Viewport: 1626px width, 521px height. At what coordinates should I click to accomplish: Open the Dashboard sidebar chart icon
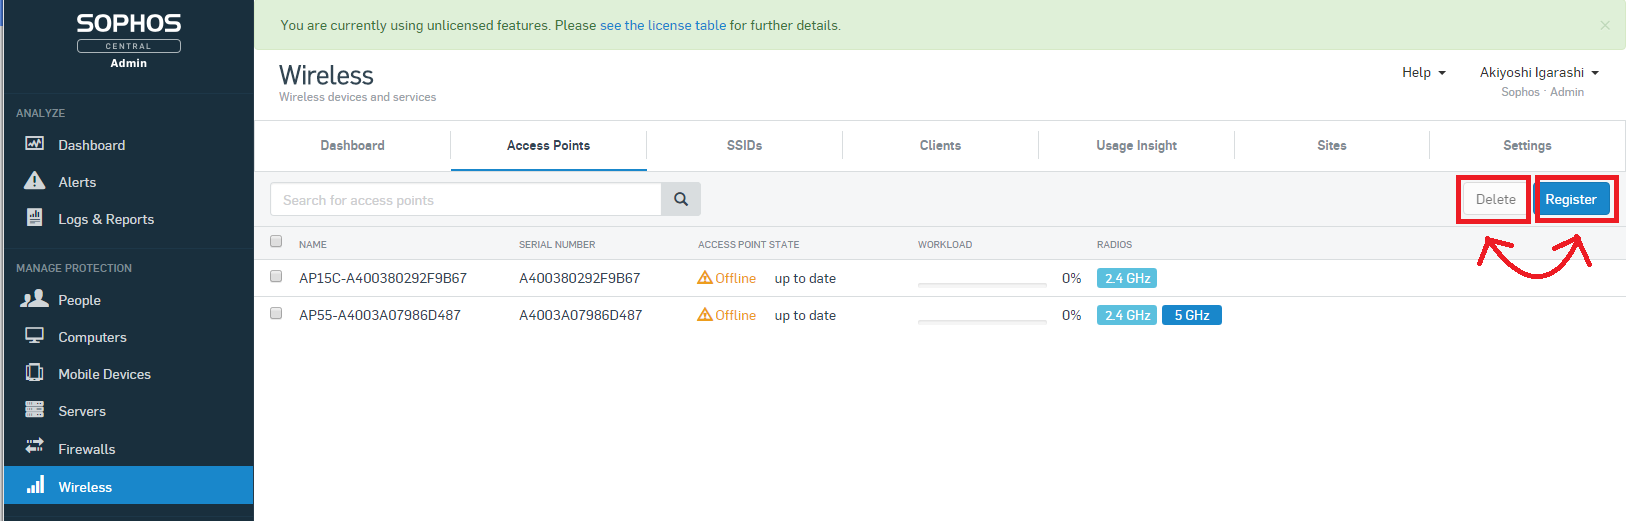(35, 144)
